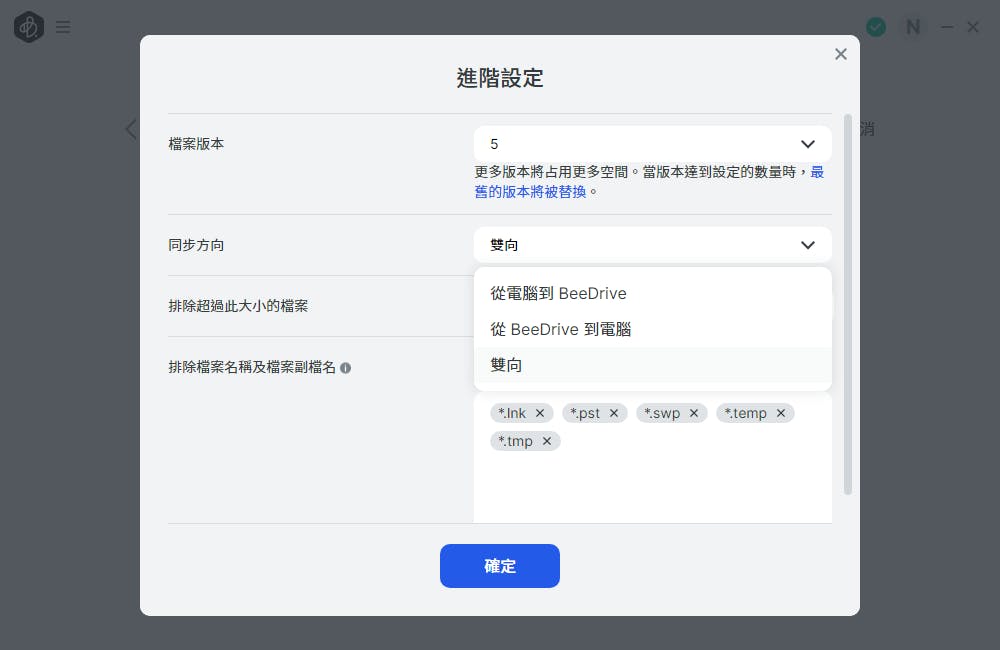
Task: Go back using the left arrow
Action: click(131, 129)
